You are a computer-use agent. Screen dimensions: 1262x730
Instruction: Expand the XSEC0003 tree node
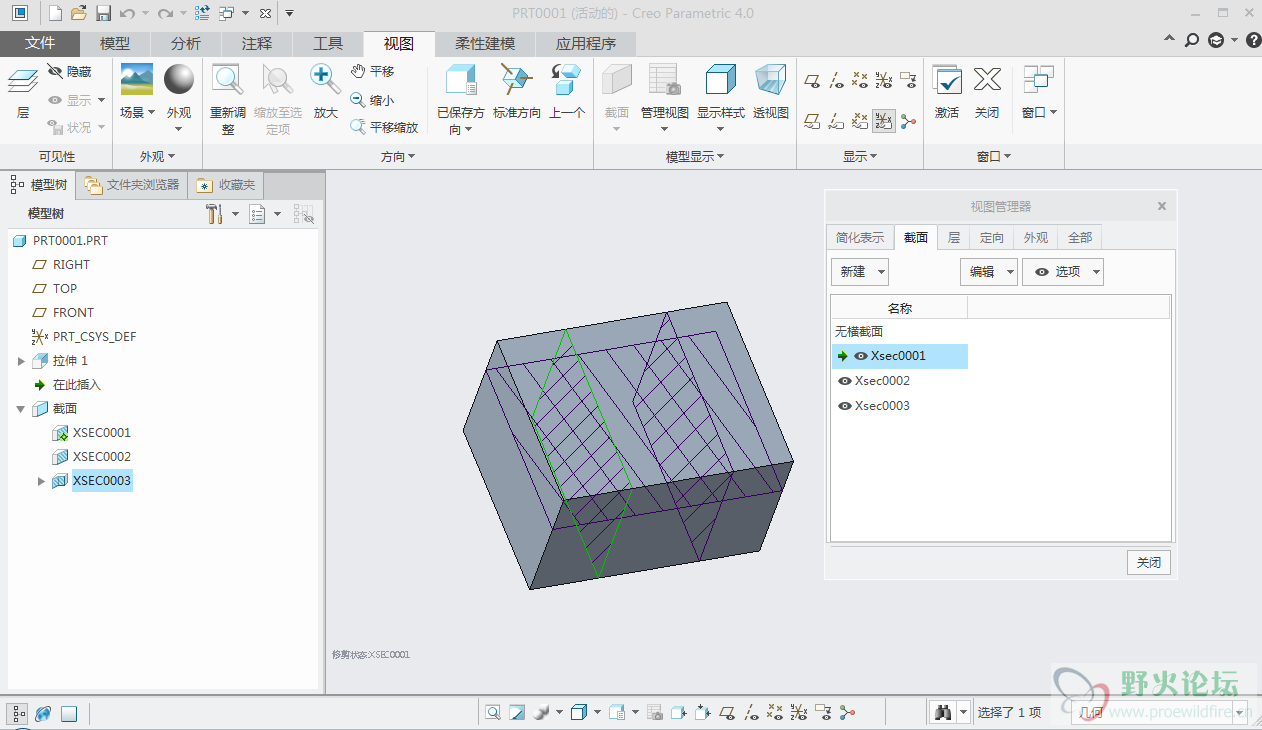tap(41, 481)
